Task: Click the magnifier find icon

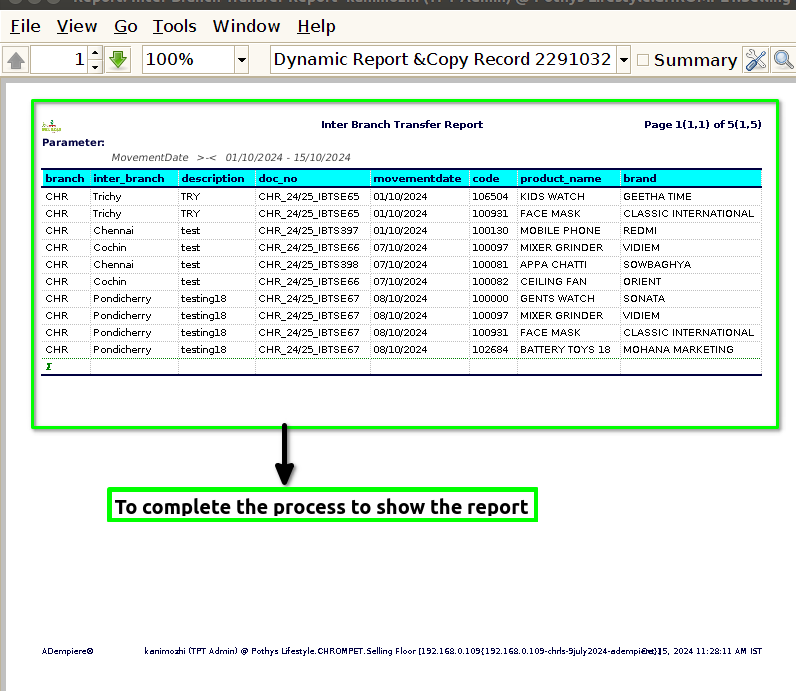Action: coord(783,60)
